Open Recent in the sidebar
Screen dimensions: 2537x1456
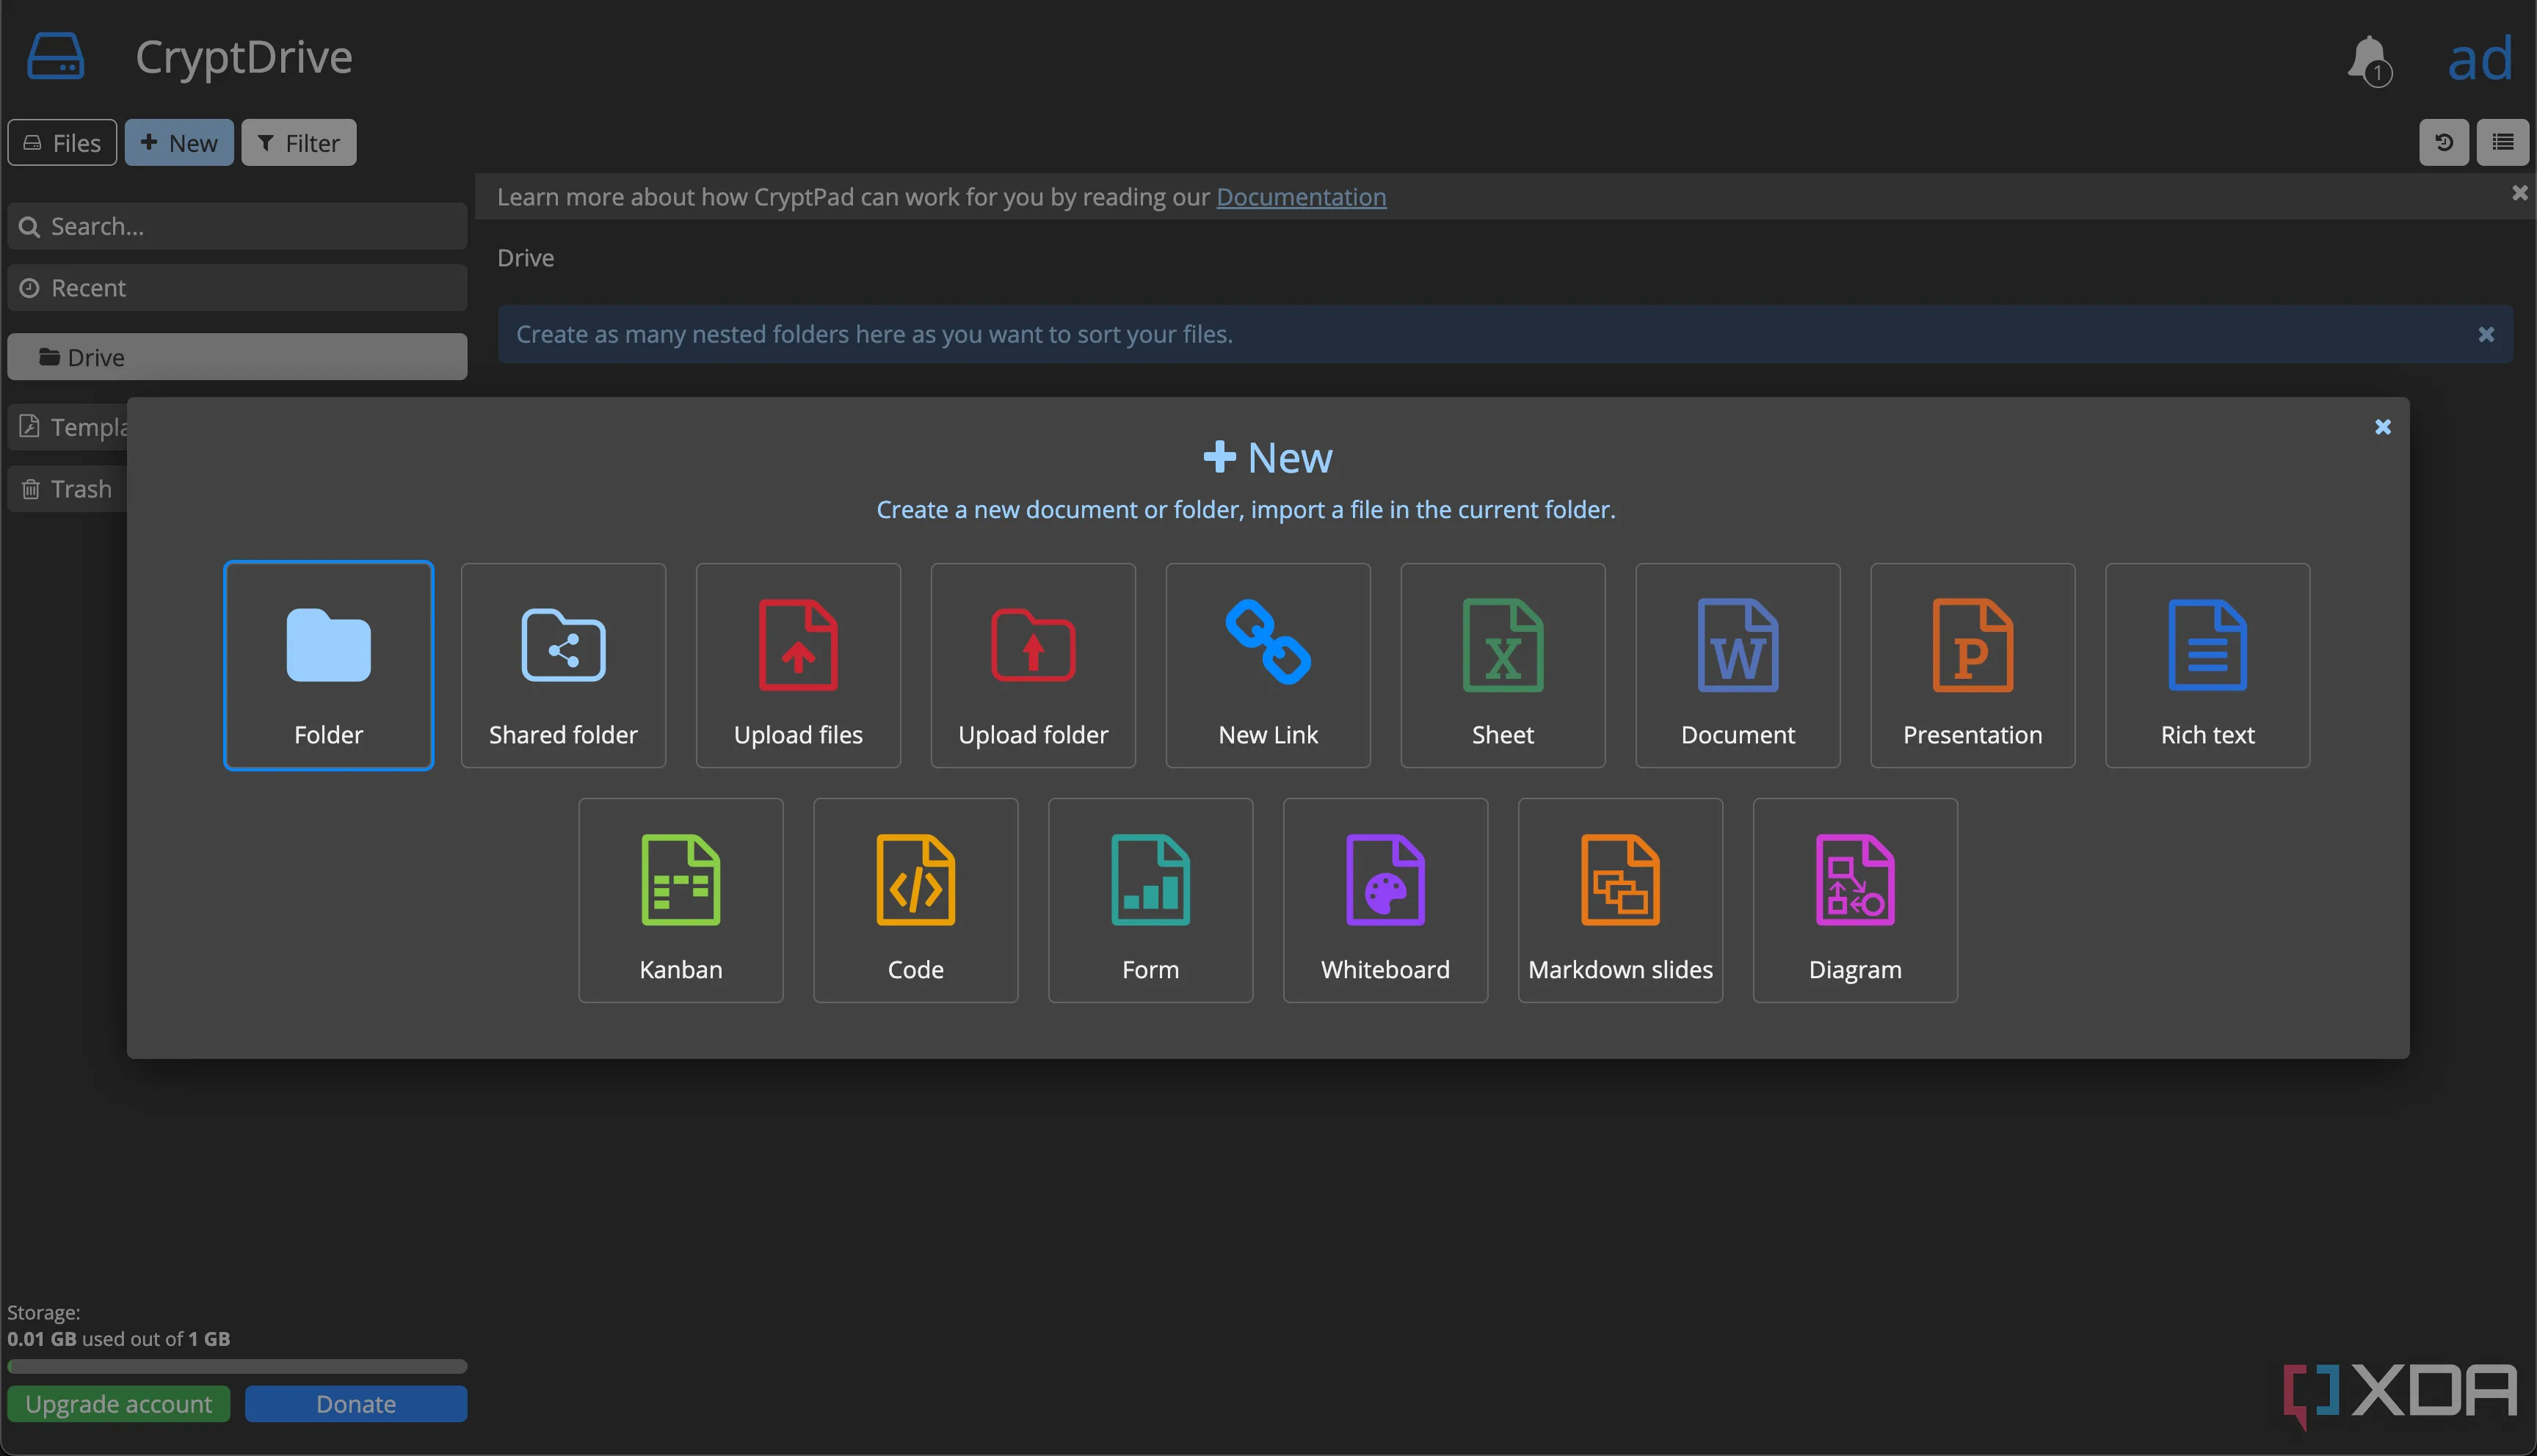pos(237,288)
